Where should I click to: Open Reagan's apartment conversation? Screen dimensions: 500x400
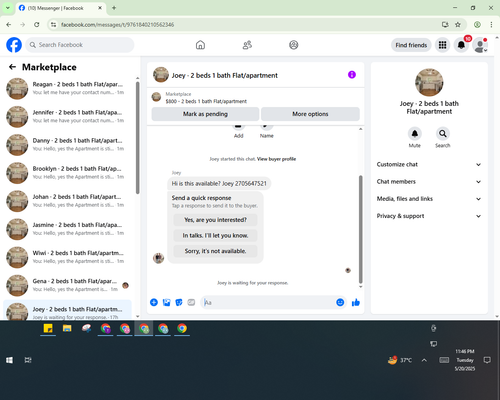click(x=68, y=88)
